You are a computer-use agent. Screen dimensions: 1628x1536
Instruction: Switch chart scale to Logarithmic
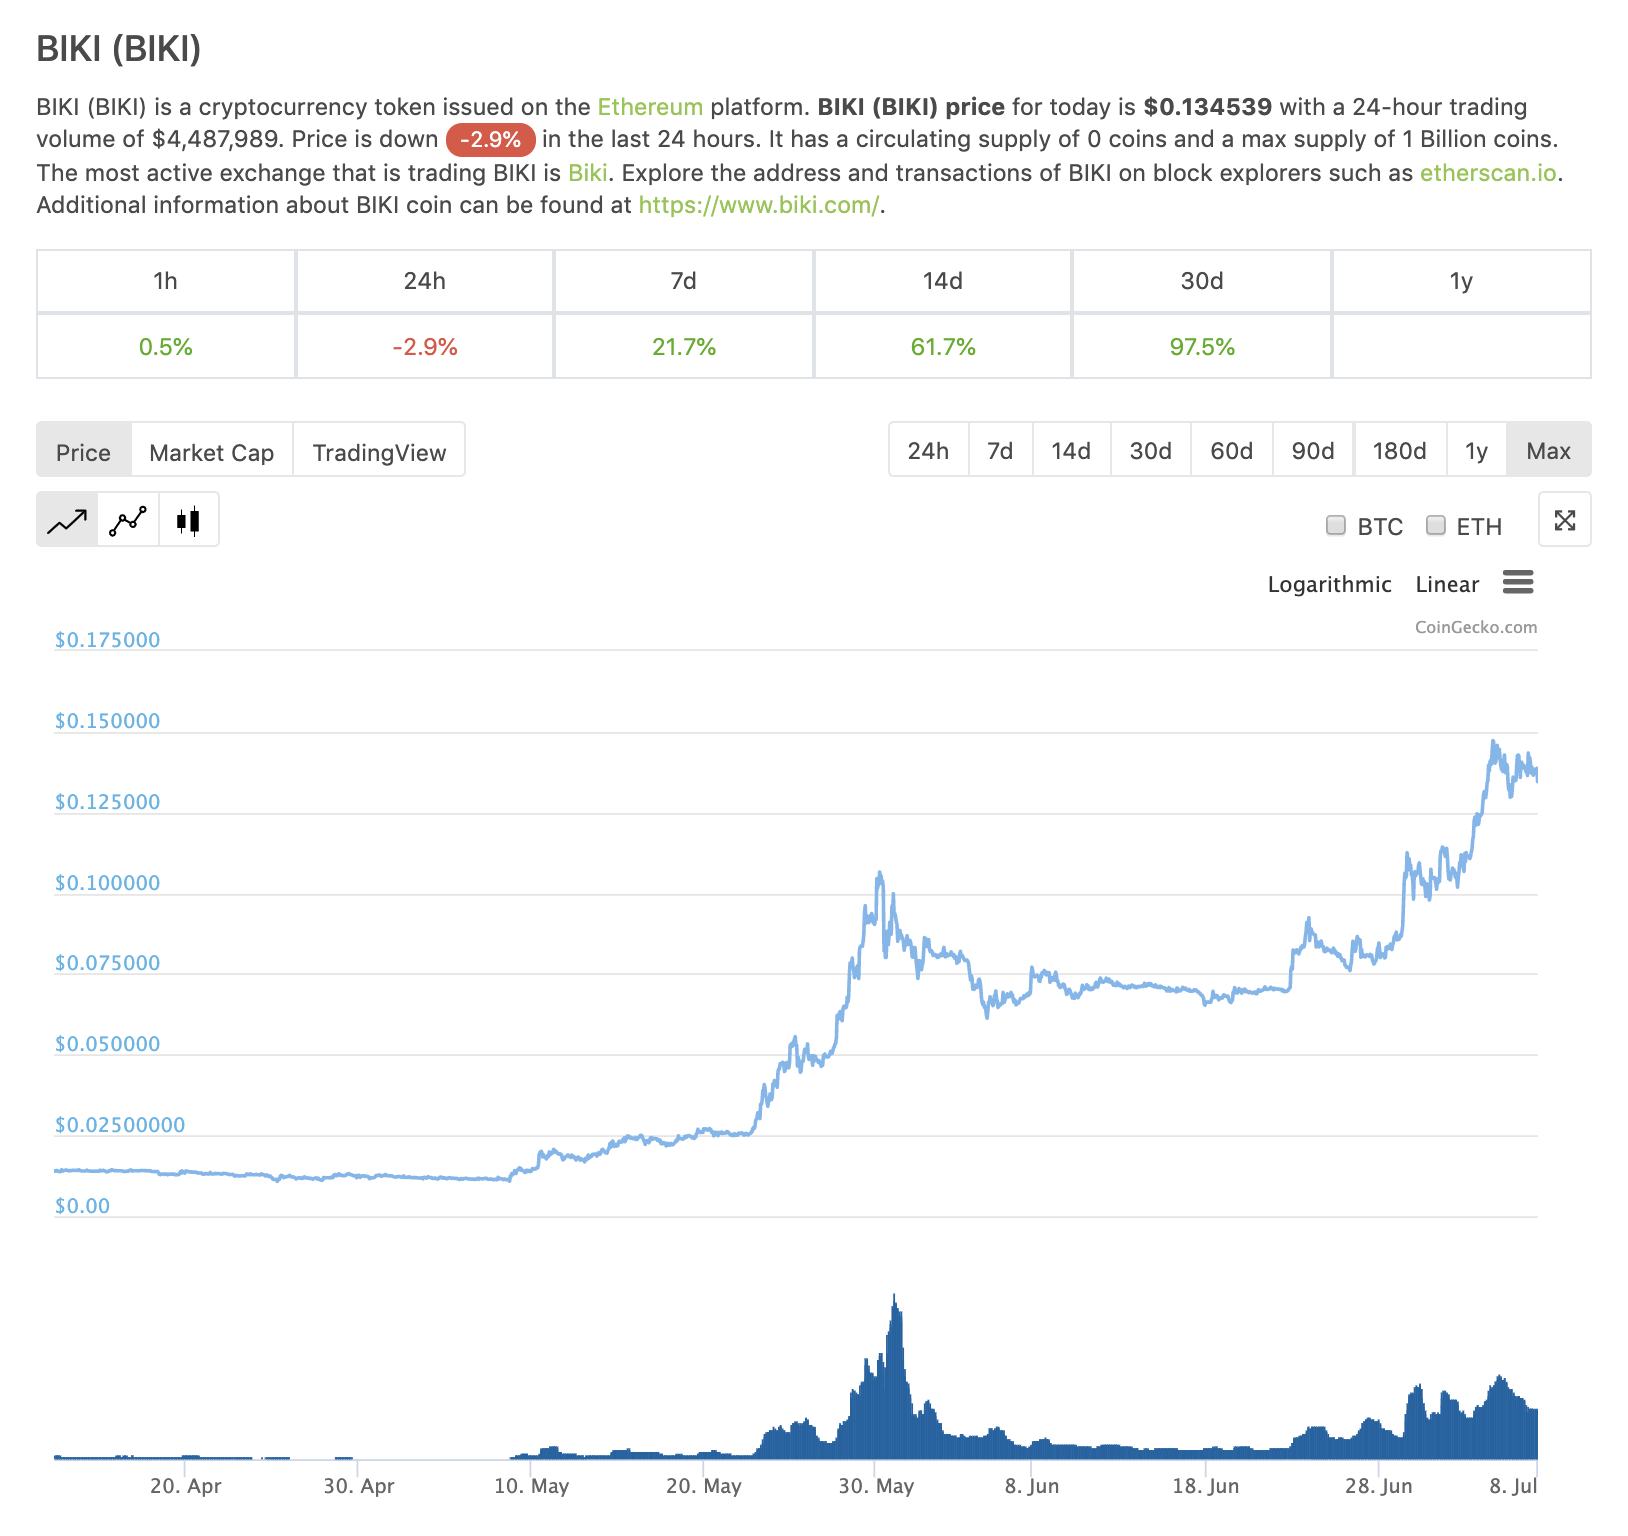1329,584
